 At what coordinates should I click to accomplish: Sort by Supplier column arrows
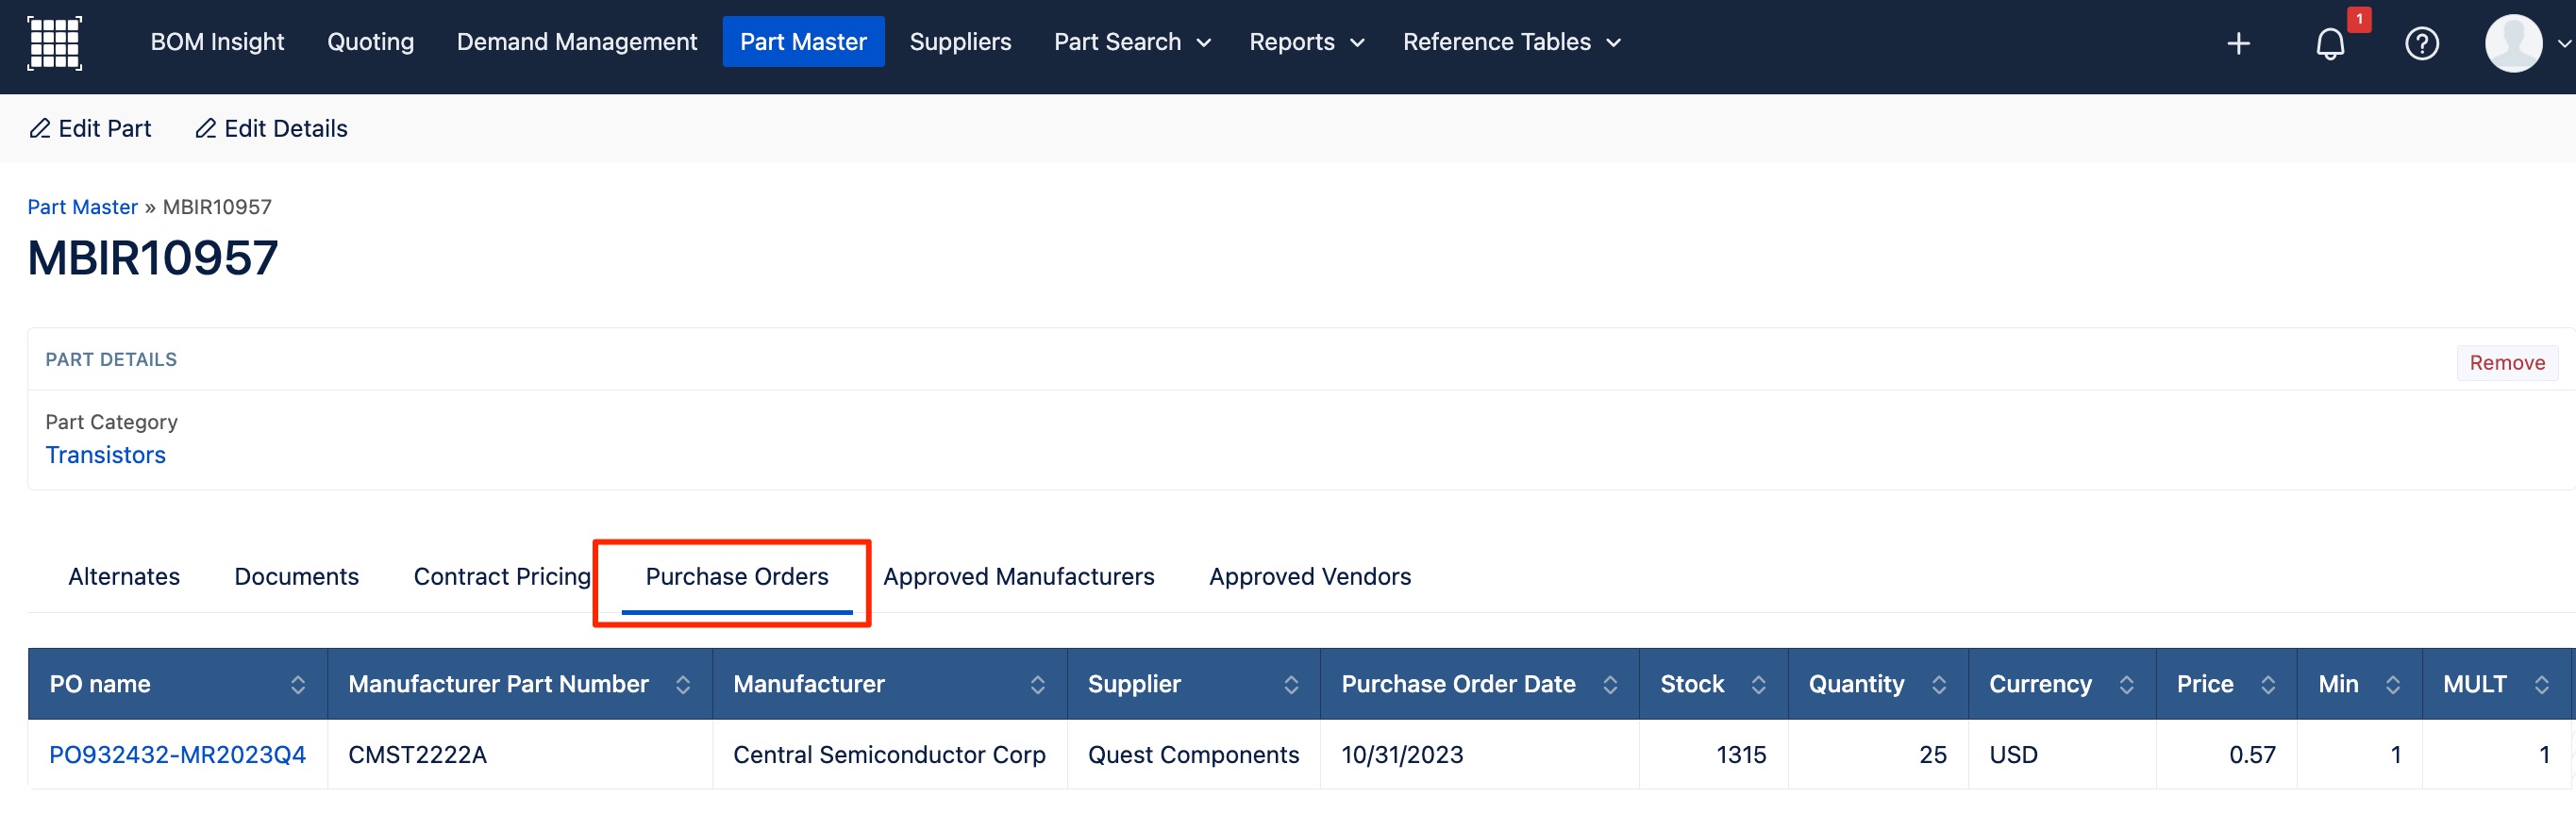point(1291,684)
